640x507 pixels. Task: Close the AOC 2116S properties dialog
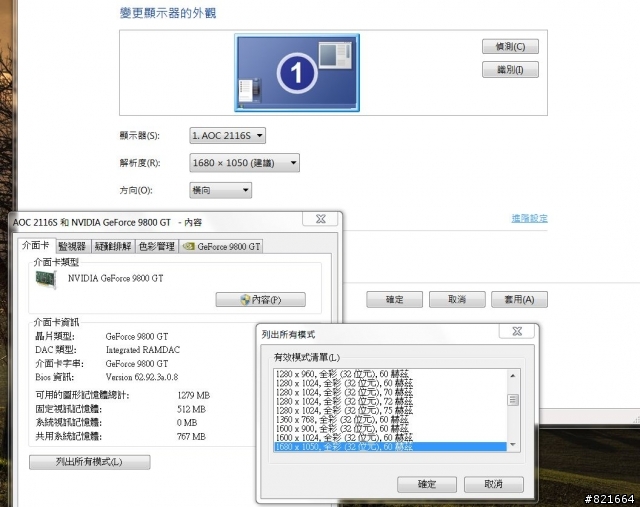tap(320, 219)
